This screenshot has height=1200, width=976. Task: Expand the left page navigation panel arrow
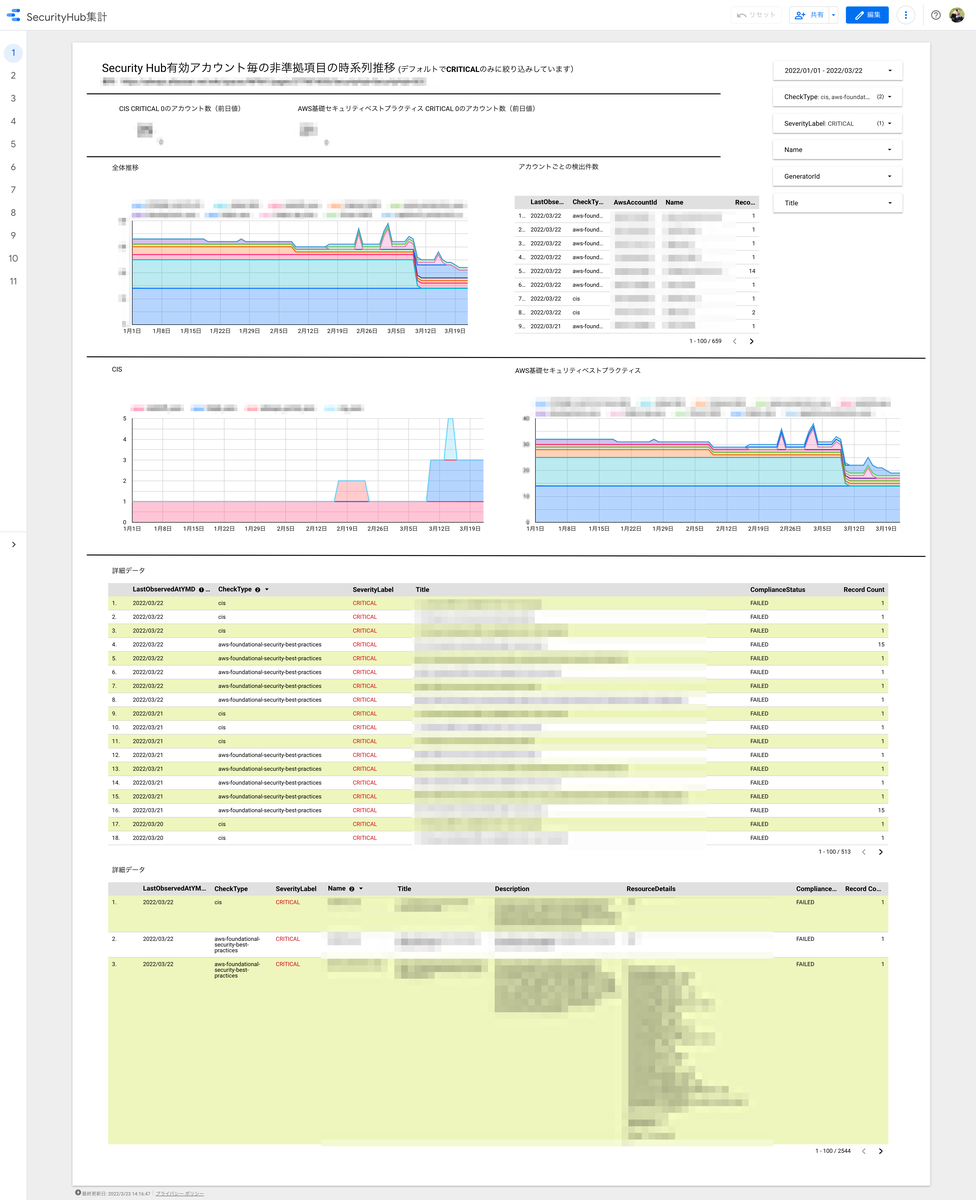click(x=13, y=544)
